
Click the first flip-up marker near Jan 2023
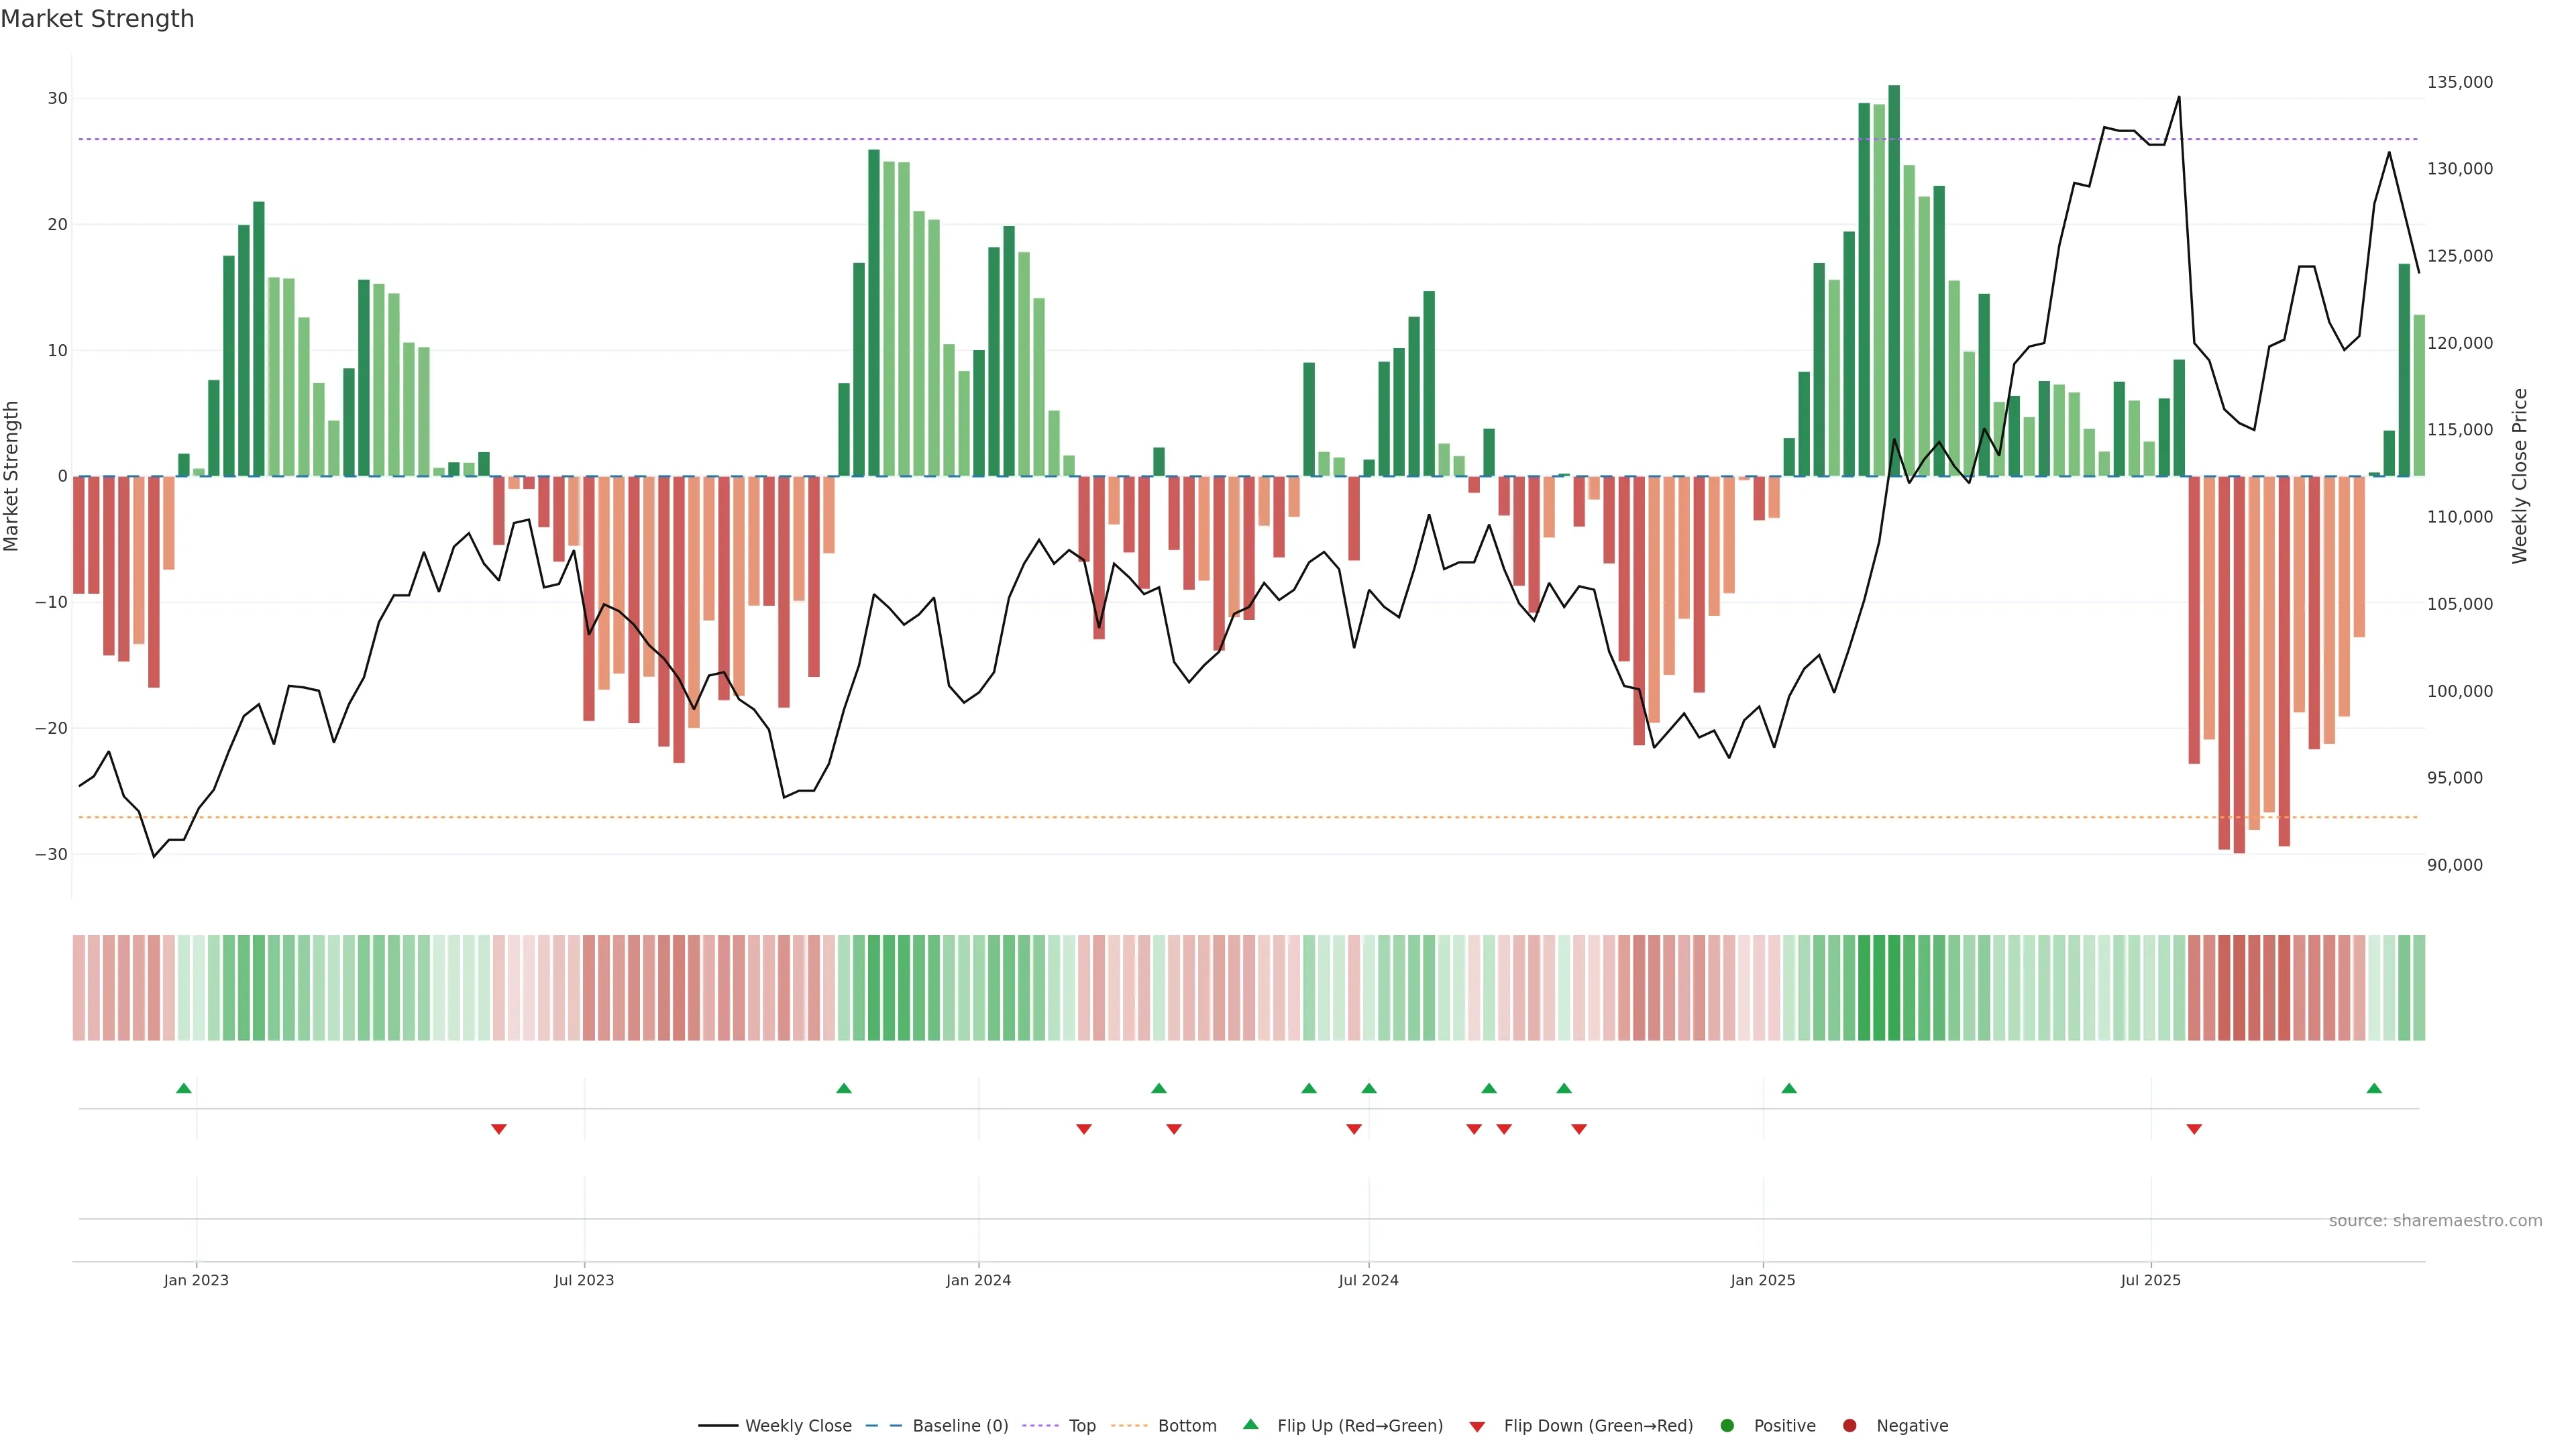tap(184, 1088)
